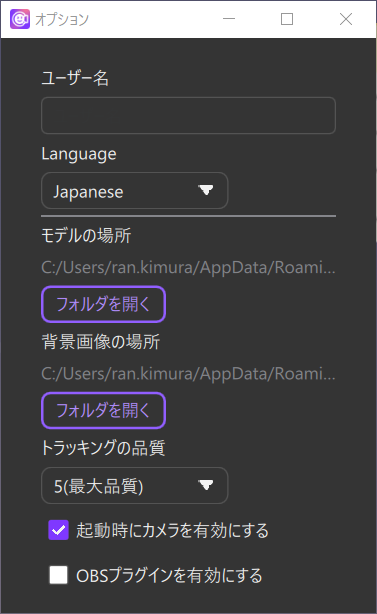Image resolution: width=377 pixels, height=614 pixels.
Task: Minimize the オプション window
Action: 229,19
